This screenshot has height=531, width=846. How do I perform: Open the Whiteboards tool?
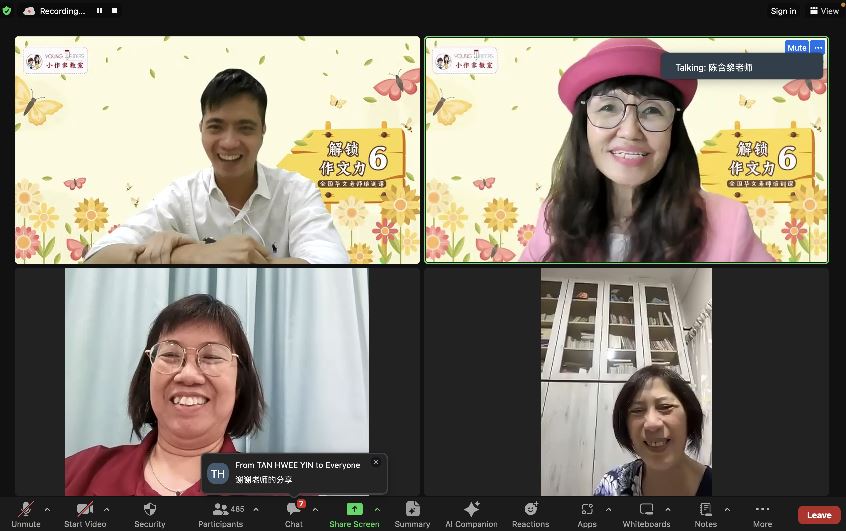pos(646,510)
